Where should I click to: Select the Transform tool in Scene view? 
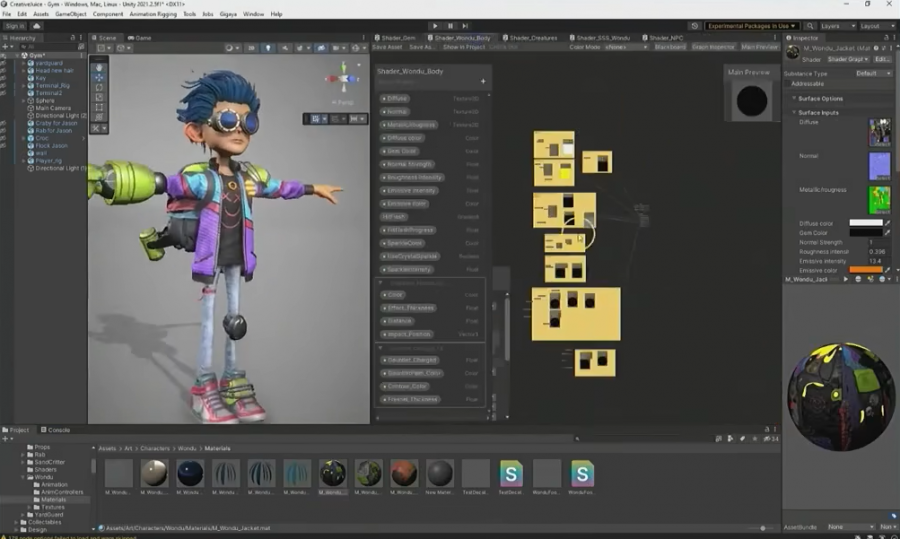99,117
